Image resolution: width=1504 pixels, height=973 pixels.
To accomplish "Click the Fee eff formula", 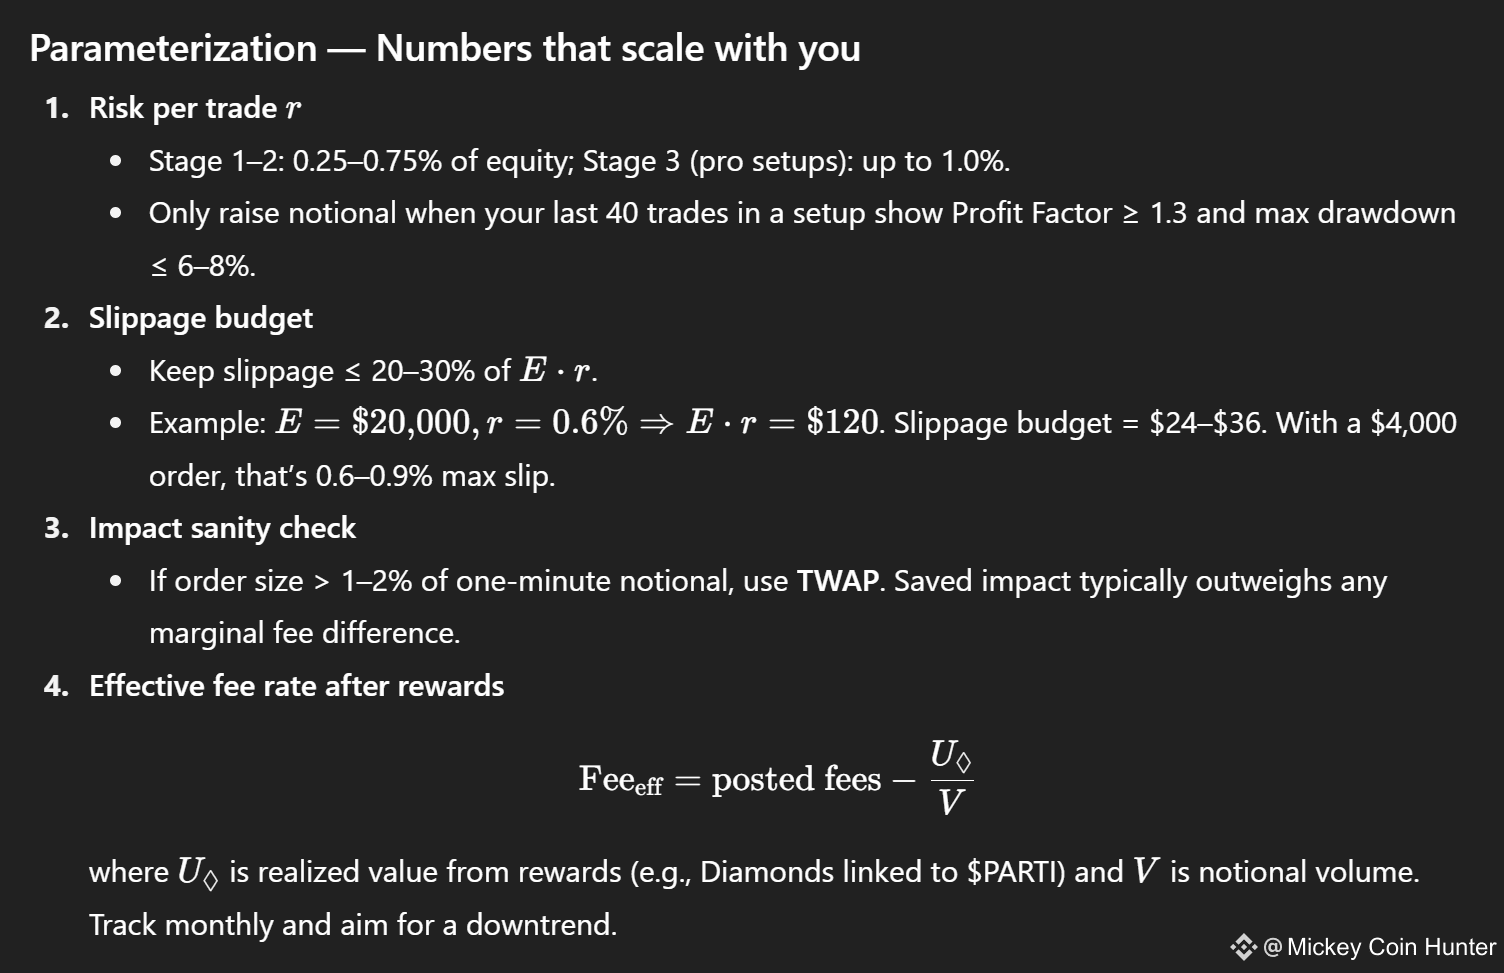I will tap(776, 779).
